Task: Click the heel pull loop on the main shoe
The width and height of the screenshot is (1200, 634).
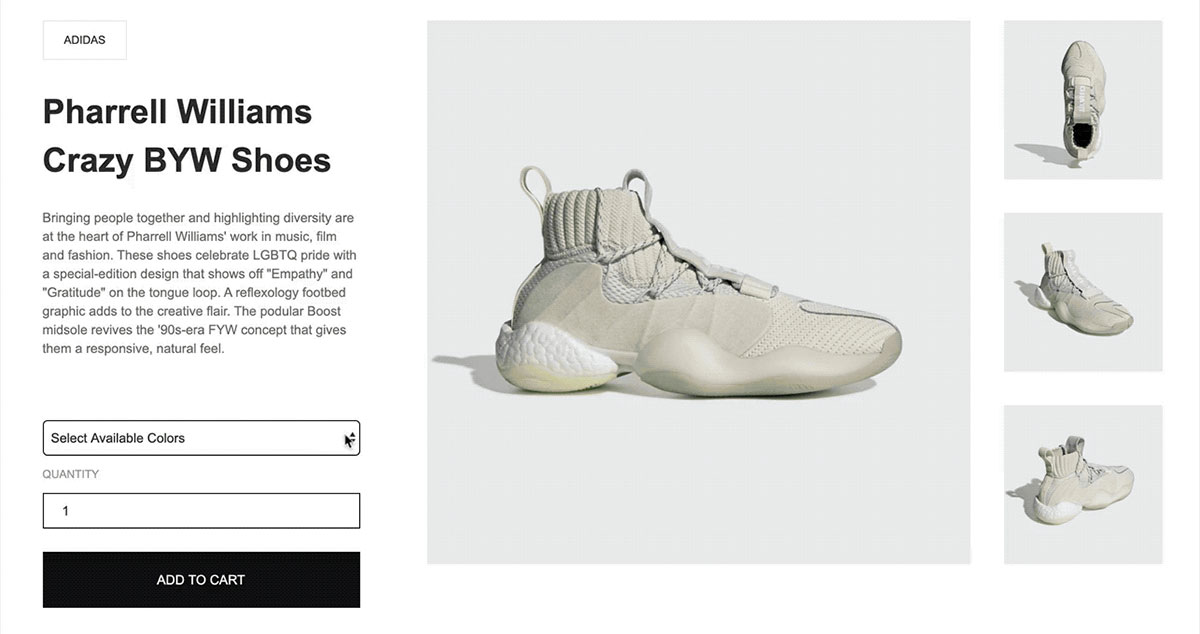Action: (534, 185)
